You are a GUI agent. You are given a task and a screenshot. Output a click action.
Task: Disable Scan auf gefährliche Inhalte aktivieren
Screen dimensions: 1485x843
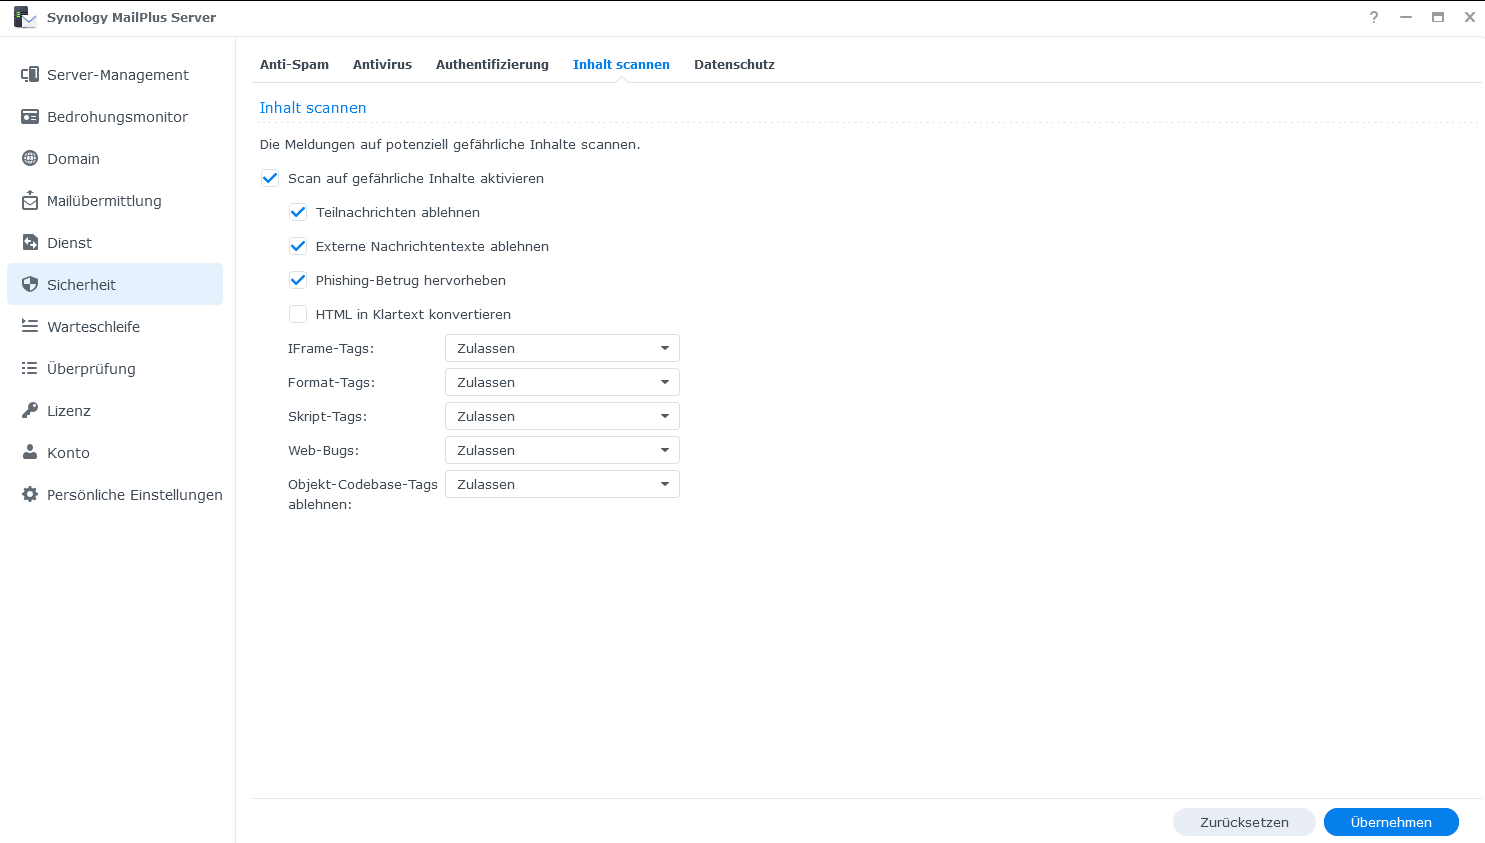point(270,179)
